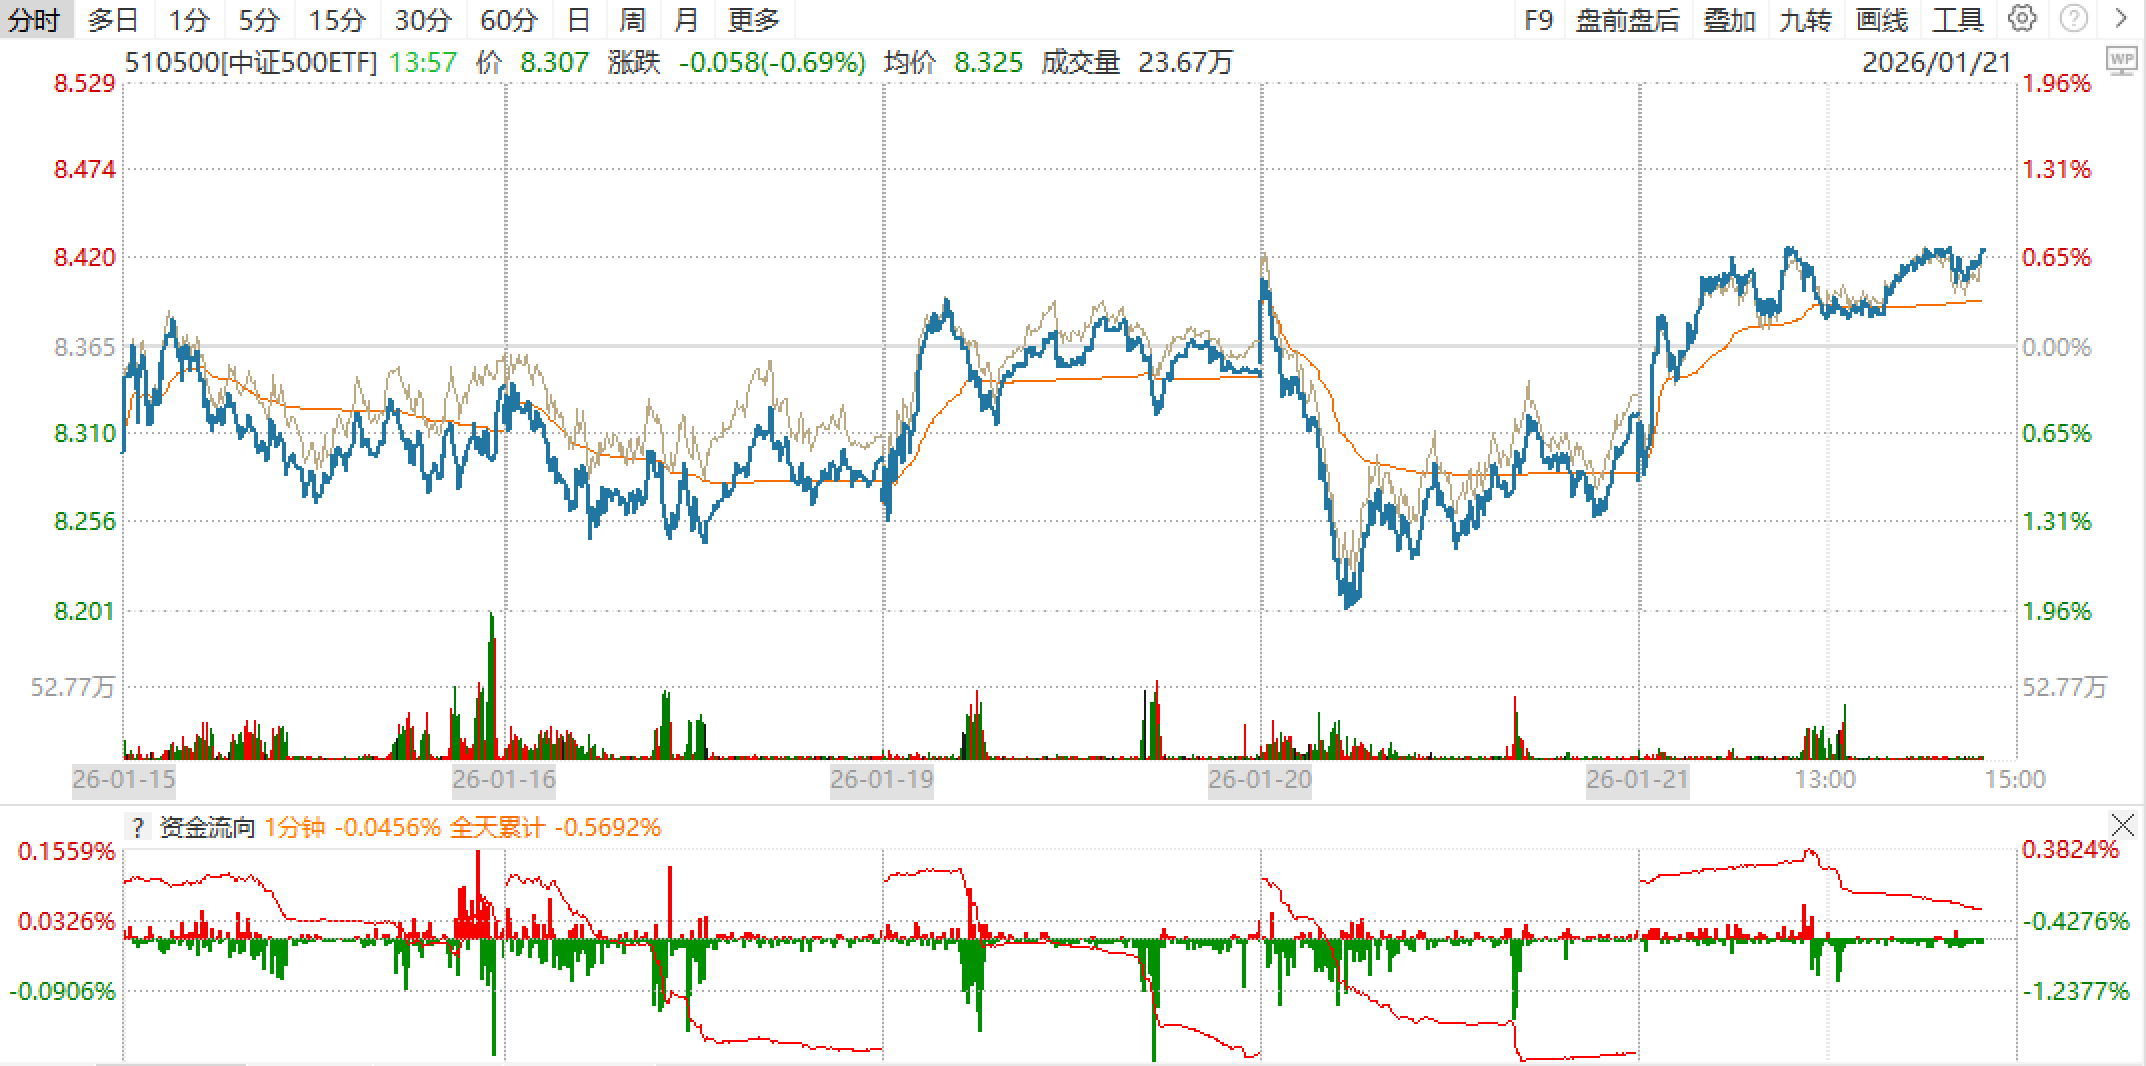Activate the 画线 drawing tool
Screen dimensions: 2146x1066
pyautogui.click(x=1881, y=20)
